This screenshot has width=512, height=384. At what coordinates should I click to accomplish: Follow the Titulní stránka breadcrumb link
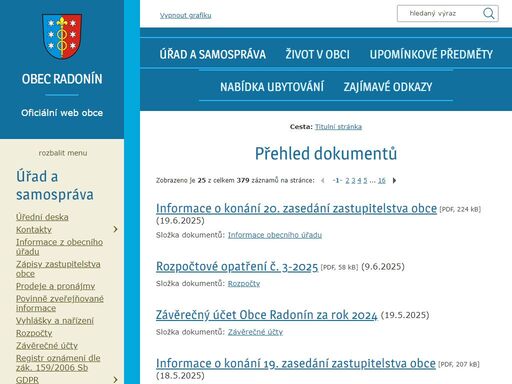pos(338,127)
